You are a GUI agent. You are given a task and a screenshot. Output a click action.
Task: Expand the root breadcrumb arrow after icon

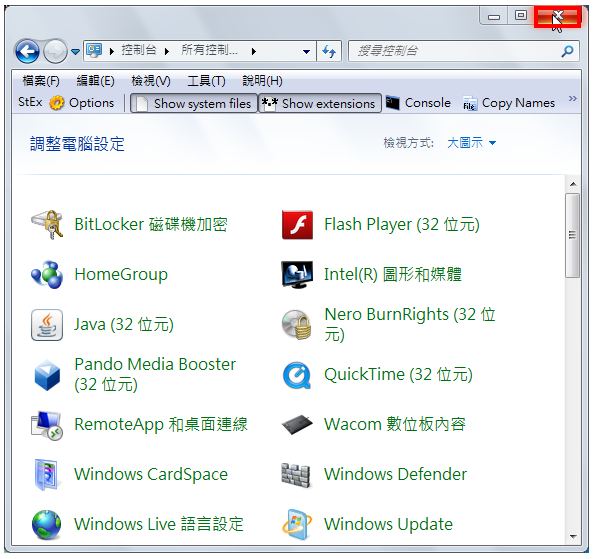112,51
